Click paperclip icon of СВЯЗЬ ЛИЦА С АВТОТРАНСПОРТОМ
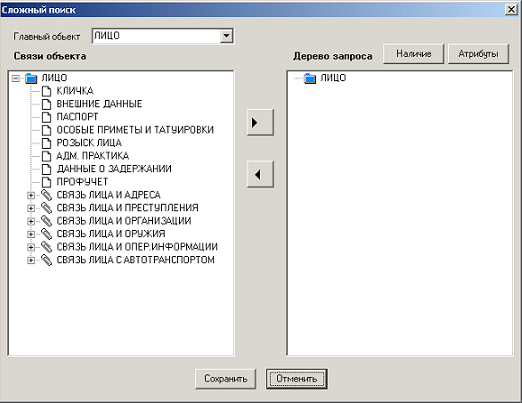 click(x=46, y=260)
